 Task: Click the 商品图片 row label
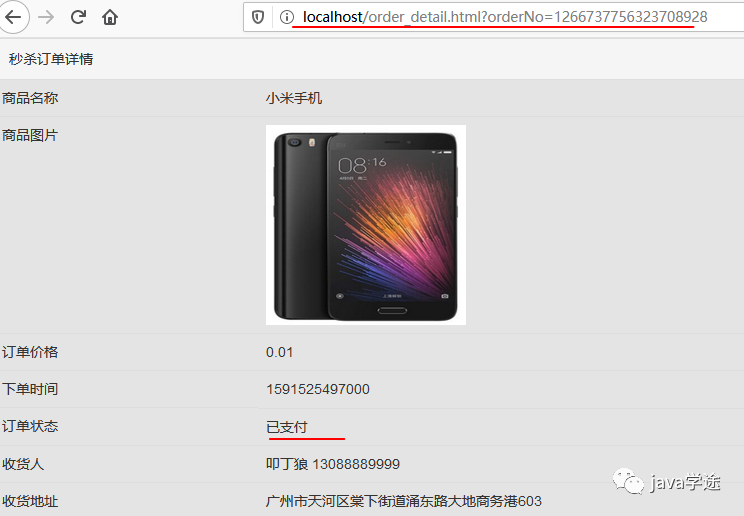point(30,135)
